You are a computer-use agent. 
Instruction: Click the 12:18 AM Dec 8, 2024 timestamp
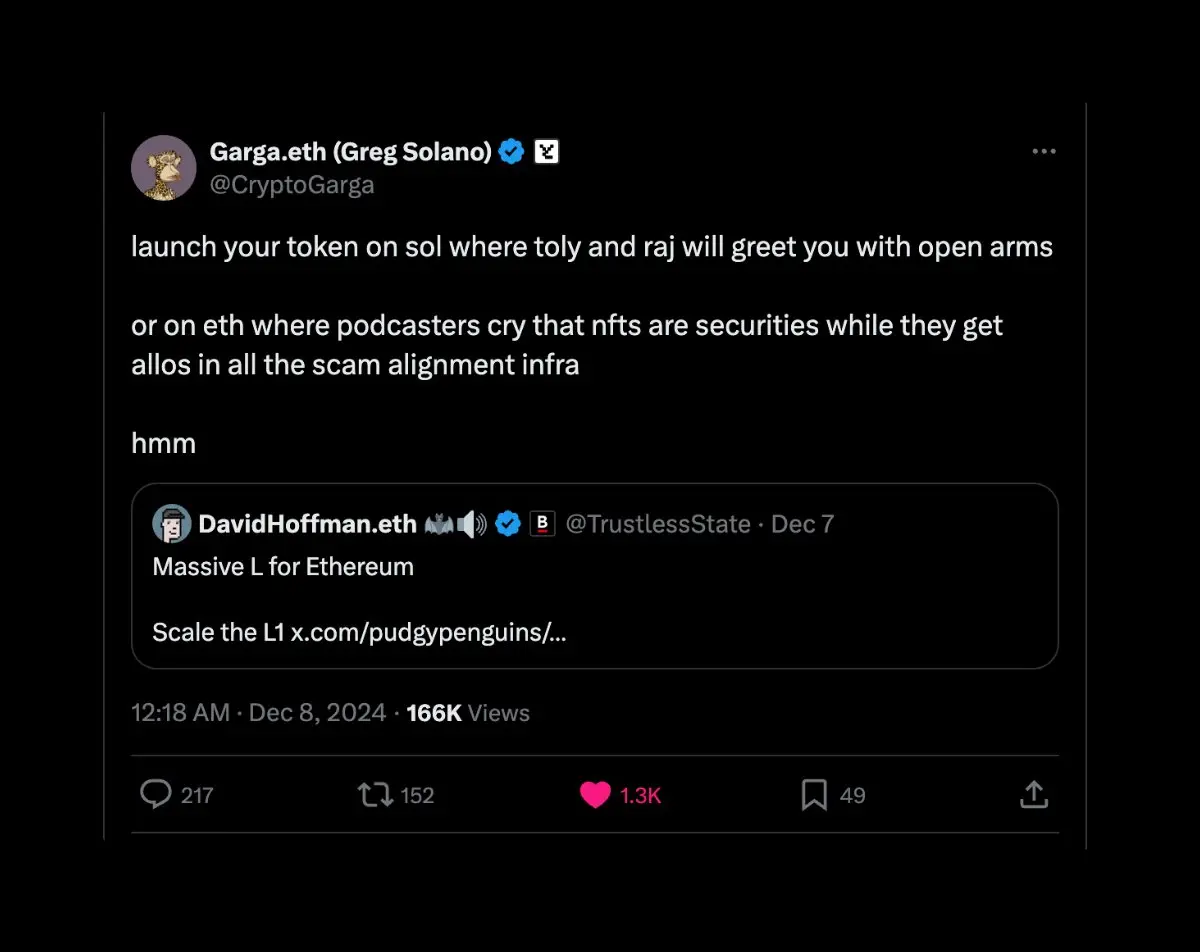click(x=258, y=713)
